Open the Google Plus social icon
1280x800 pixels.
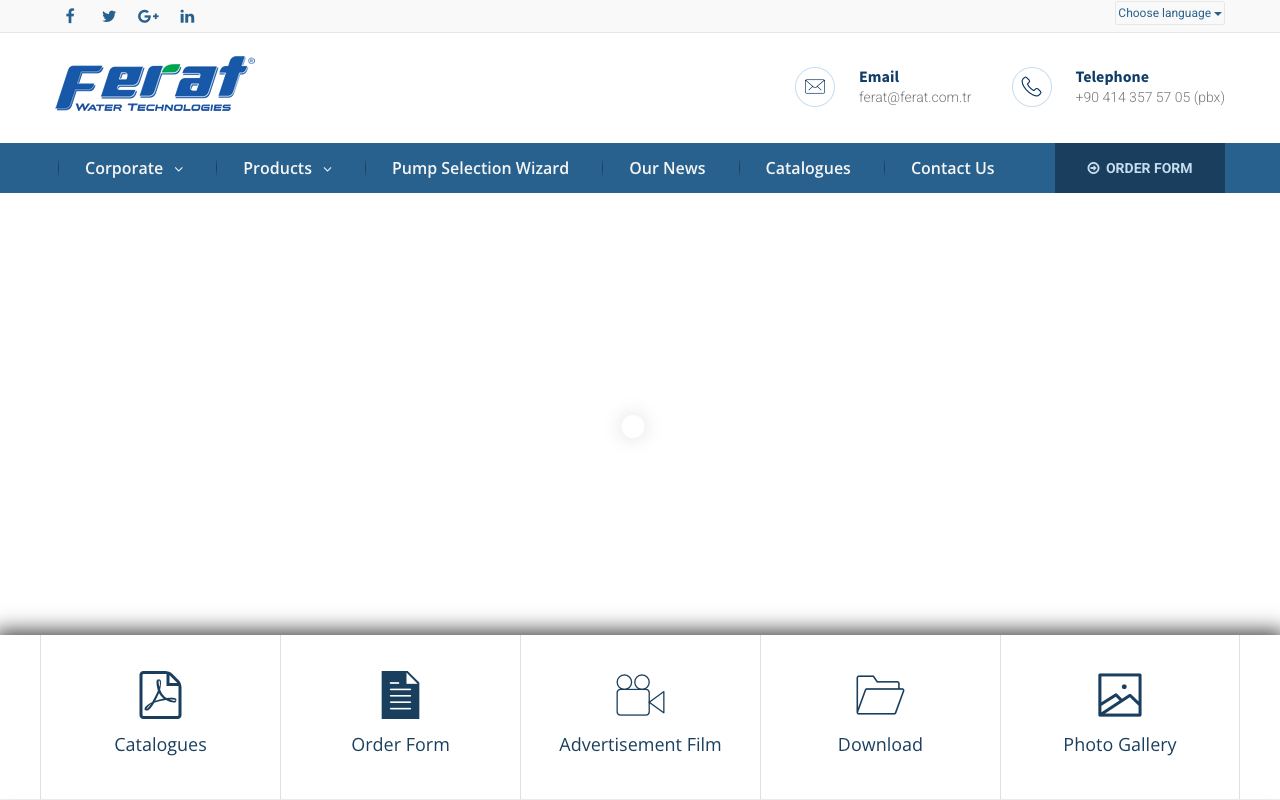[148, 16]
